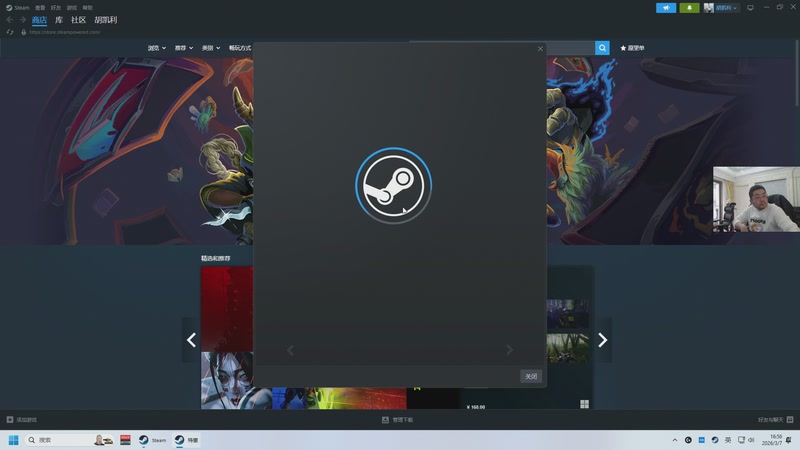Switch to the 库 (Library) tab
Viewport: 800px width, 450px height.
click(59, 20)
